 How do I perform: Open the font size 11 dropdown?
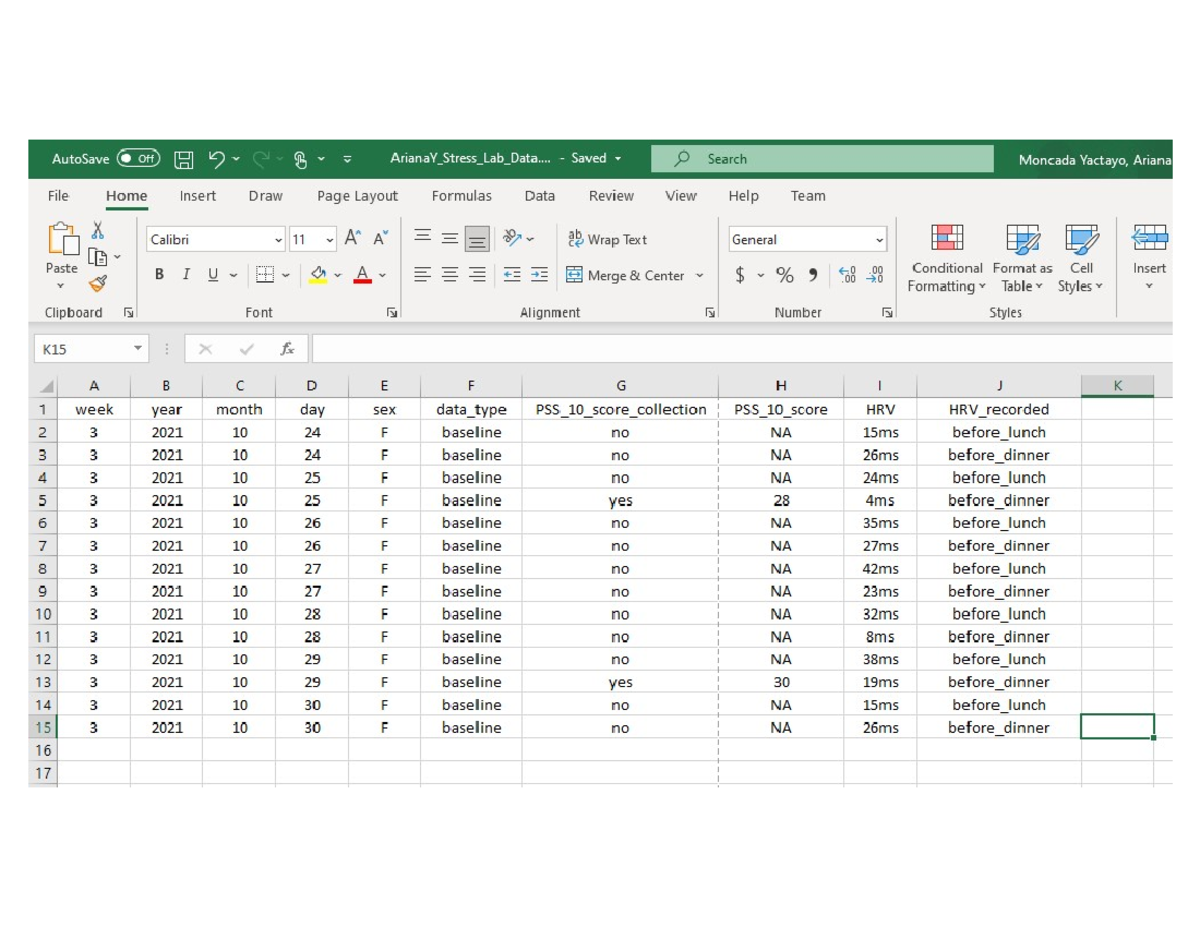(x=330, y=240)
